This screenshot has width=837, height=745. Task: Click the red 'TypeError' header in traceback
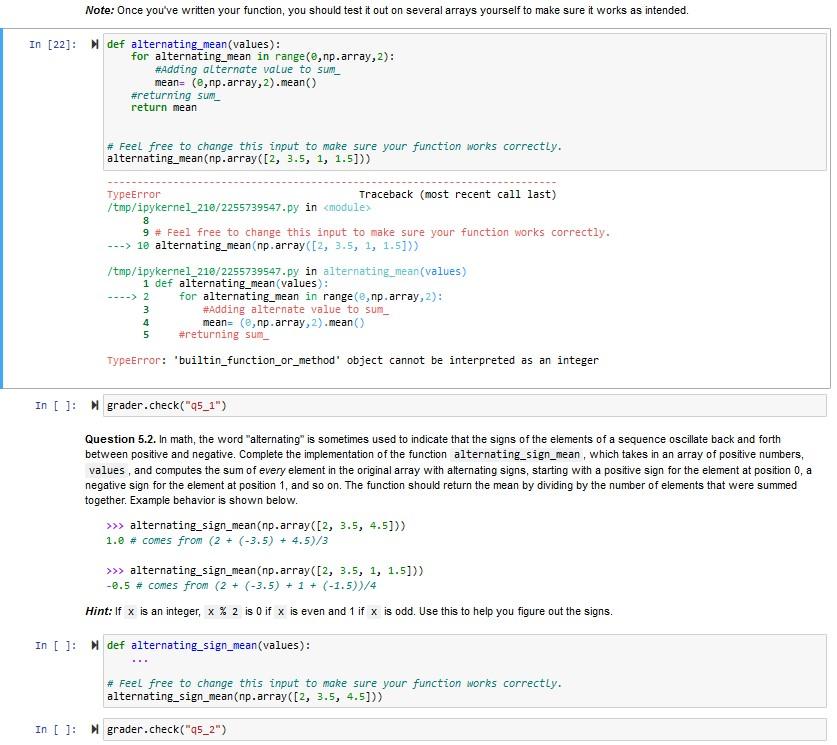tap(133, 195)
